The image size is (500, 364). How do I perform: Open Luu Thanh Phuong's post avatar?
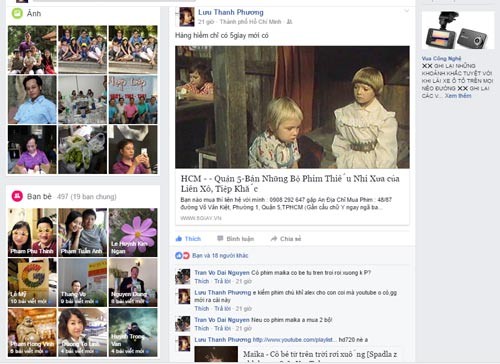pyautogui.click(x=187, y=17)
